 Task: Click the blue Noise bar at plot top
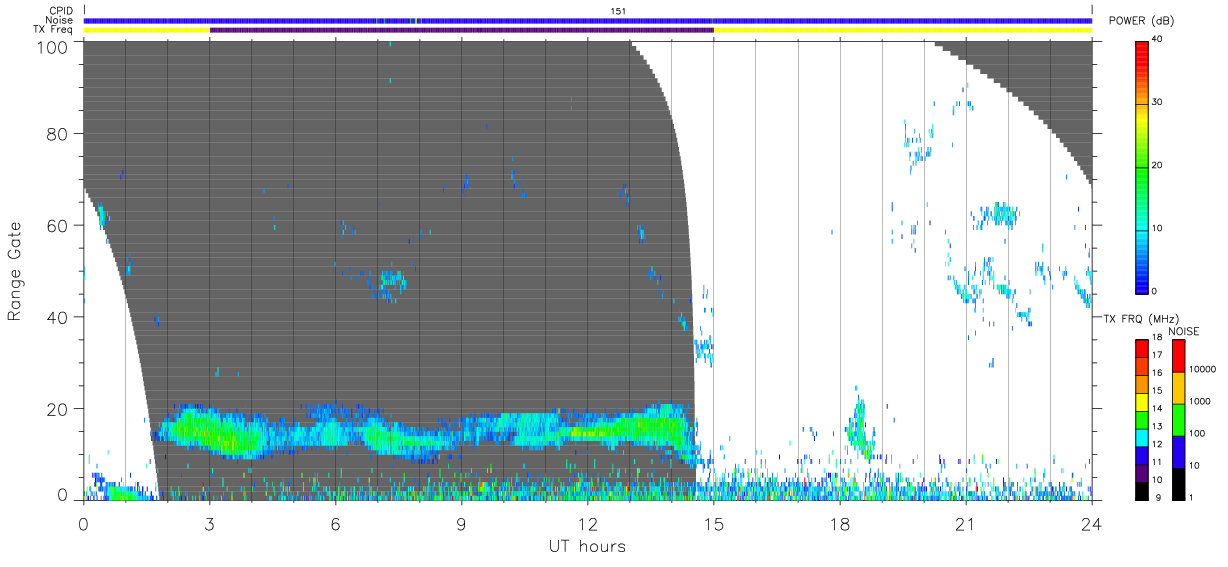click(587, 20)
